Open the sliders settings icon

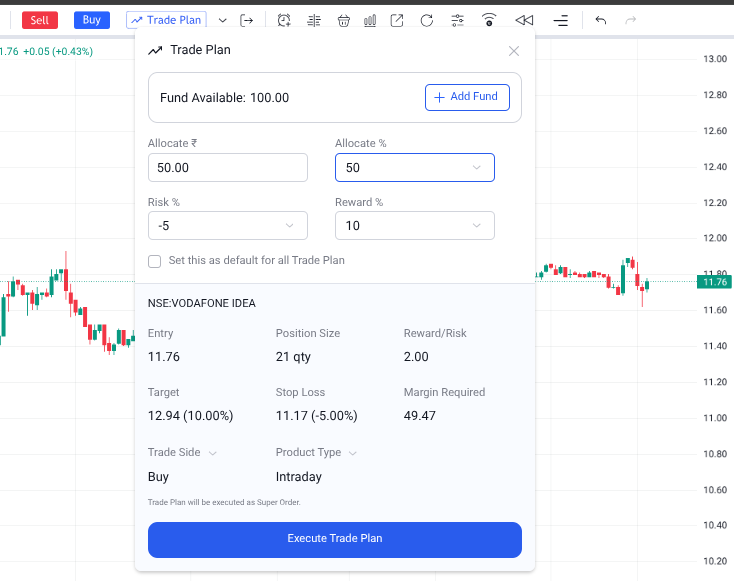(458, 20)
